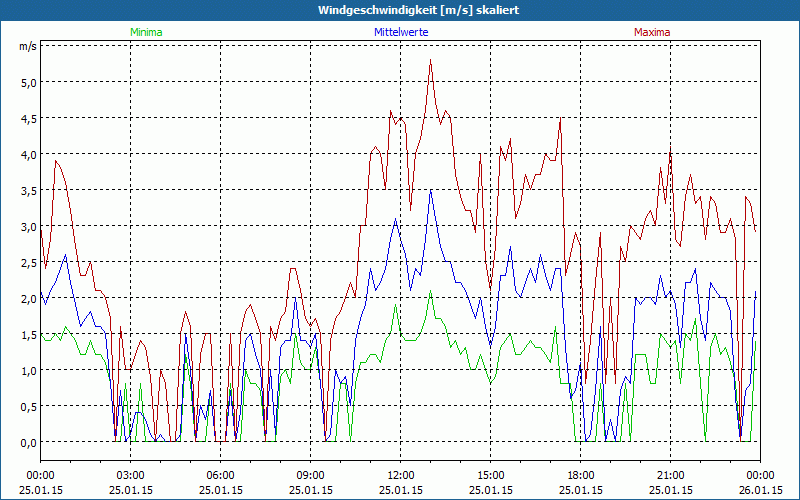Click the m/s unit label on y-axis

pyautogui.click(x=28, y=46)
